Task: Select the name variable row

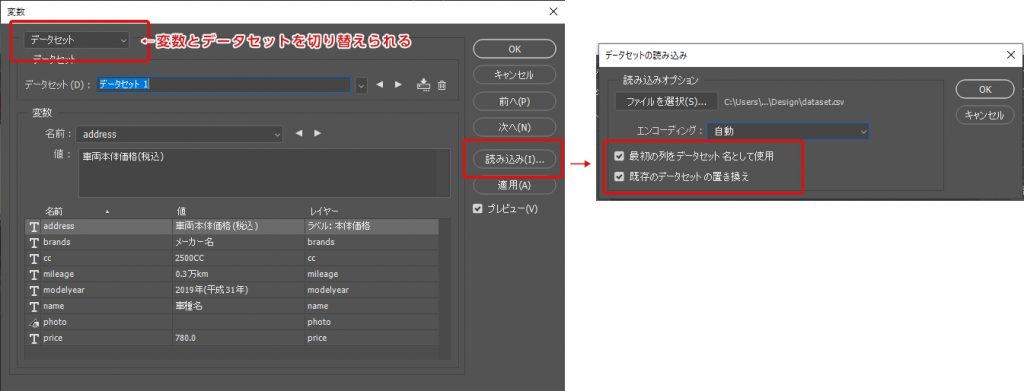Action: pos(232,305)
